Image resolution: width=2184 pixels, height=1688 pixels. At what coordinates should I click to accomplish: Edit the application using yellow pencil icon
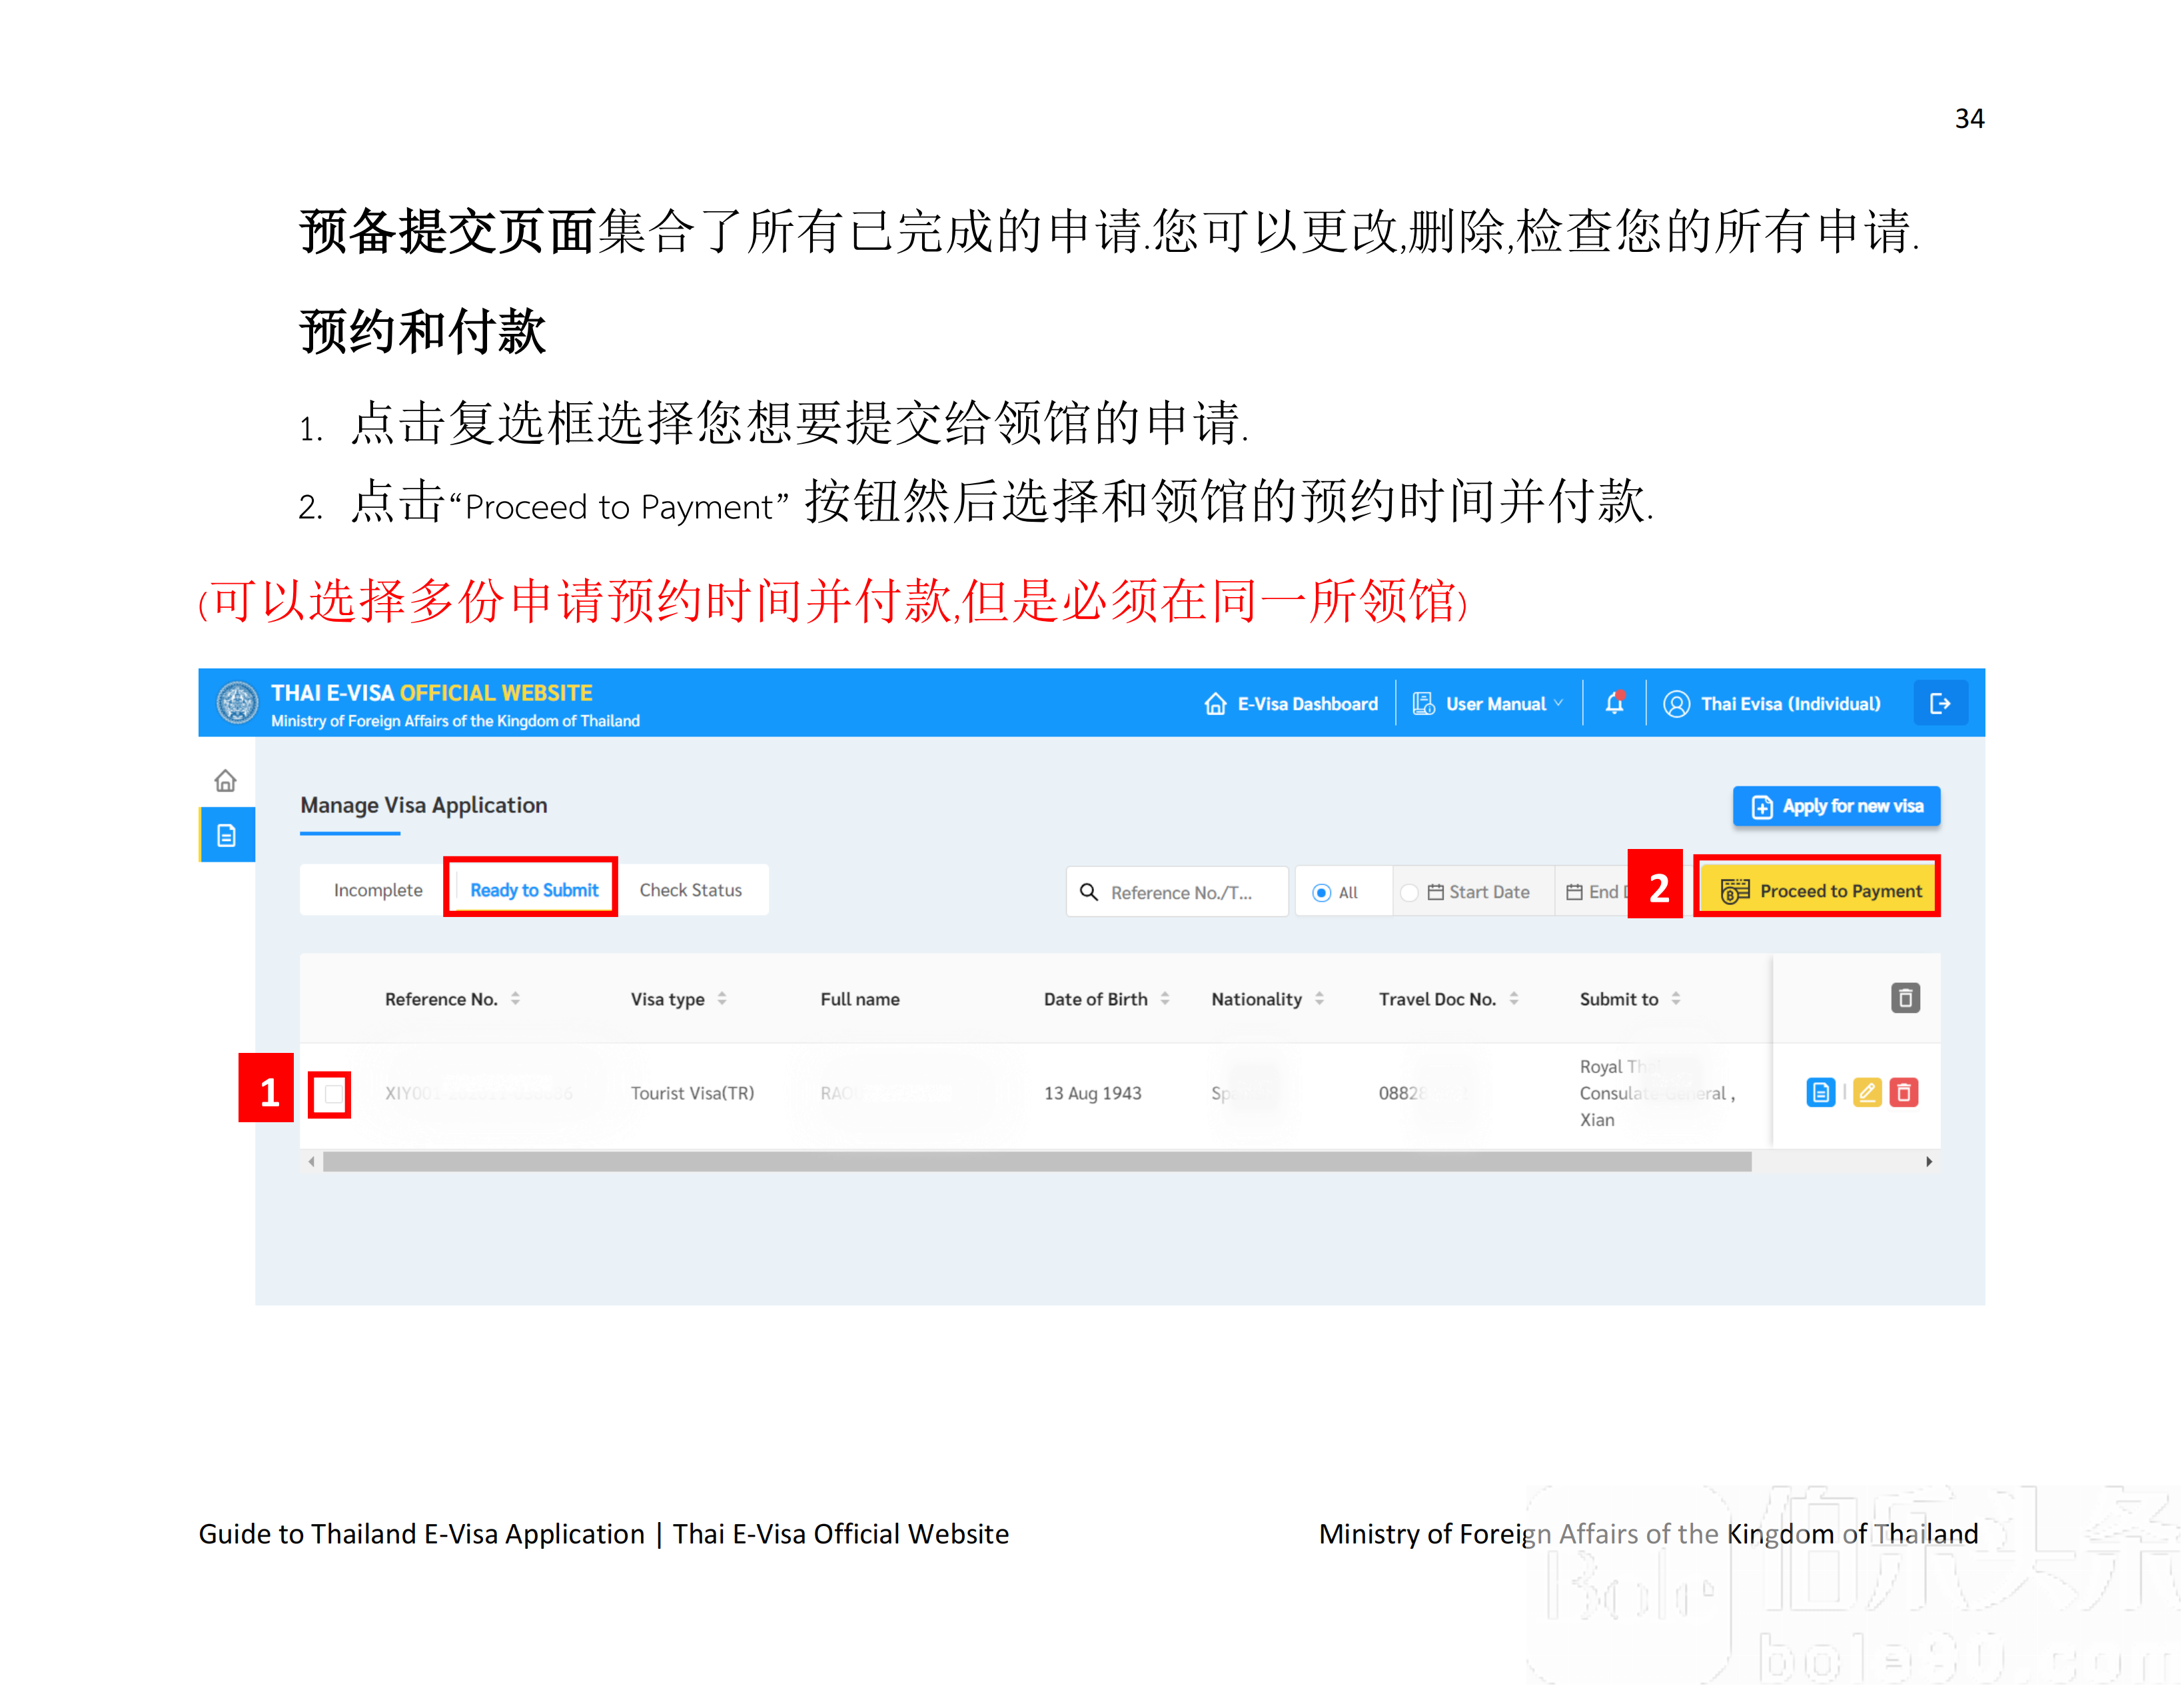pos(1868,1093)
